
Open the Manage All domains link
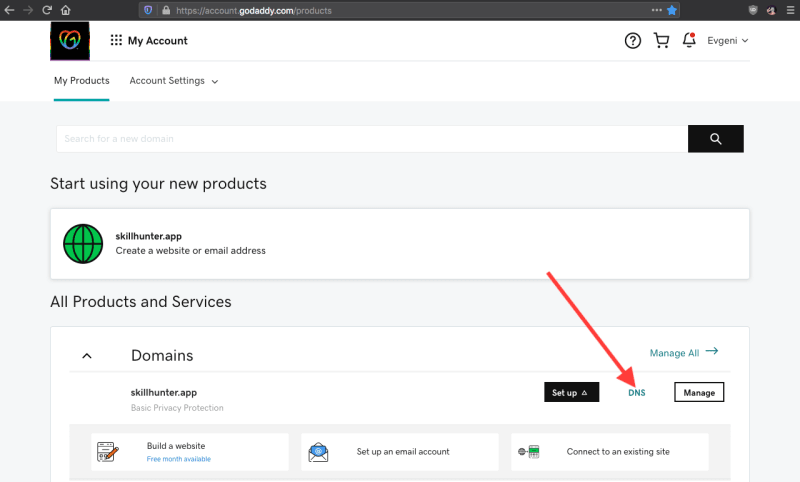[x=674, y=353]
